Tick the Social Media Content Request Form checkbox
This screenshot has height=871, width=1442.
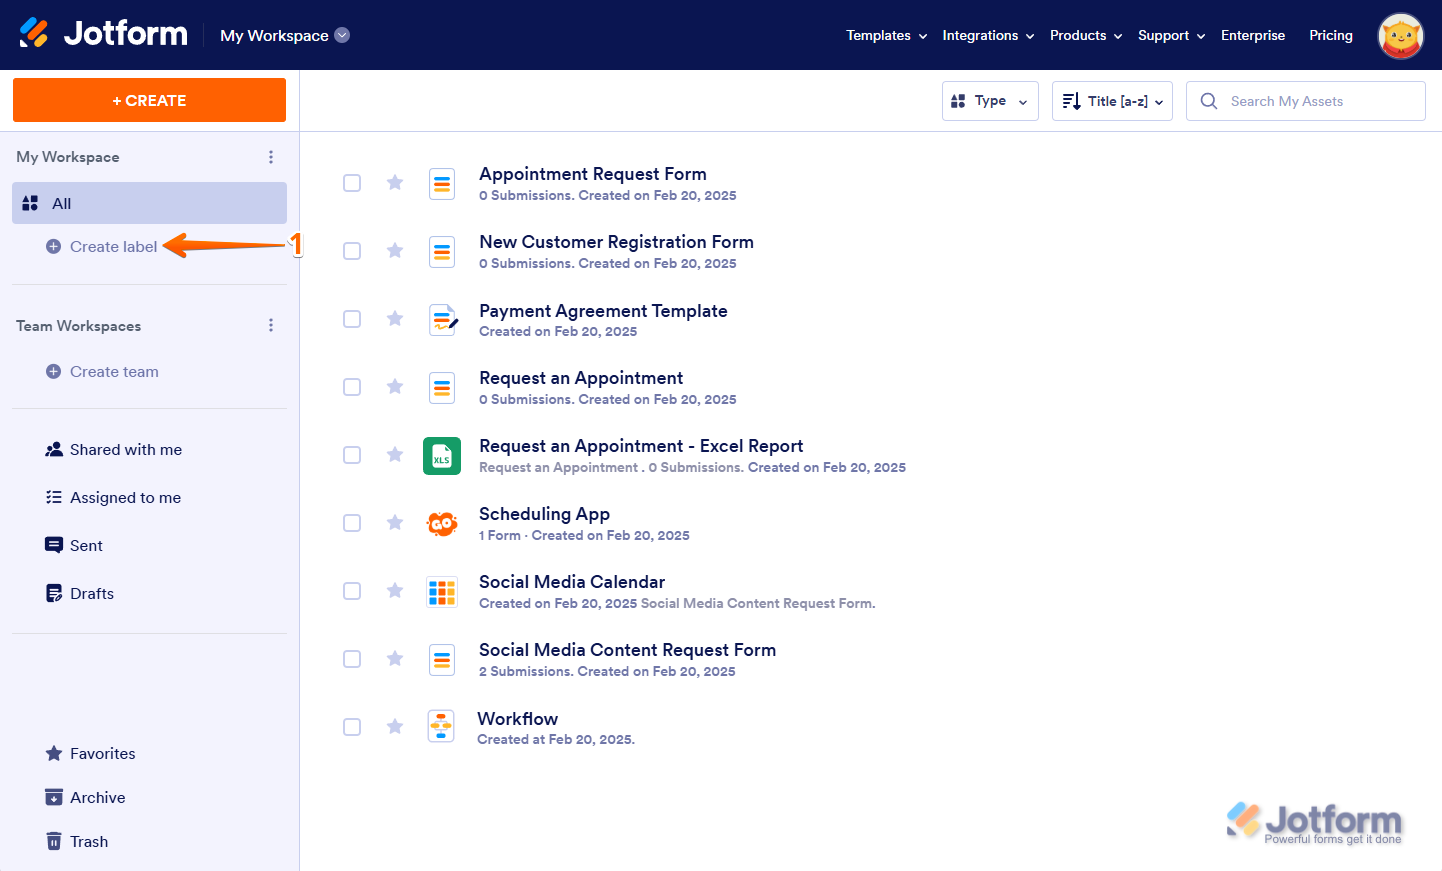coord(352,659)
